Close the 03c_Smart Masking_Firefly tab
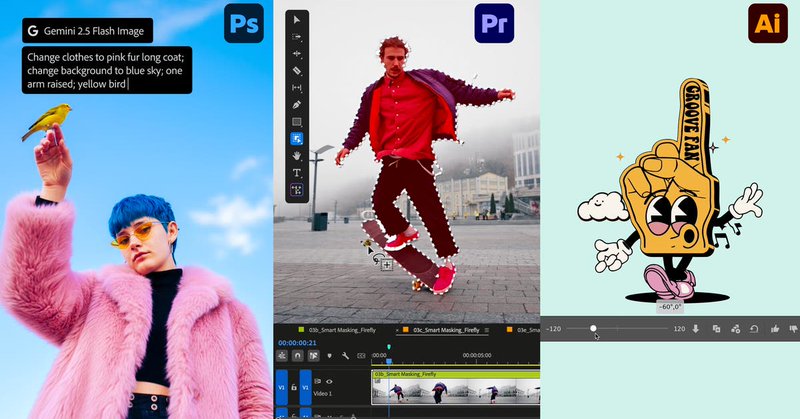800x419 pixels. coord(397,330)
